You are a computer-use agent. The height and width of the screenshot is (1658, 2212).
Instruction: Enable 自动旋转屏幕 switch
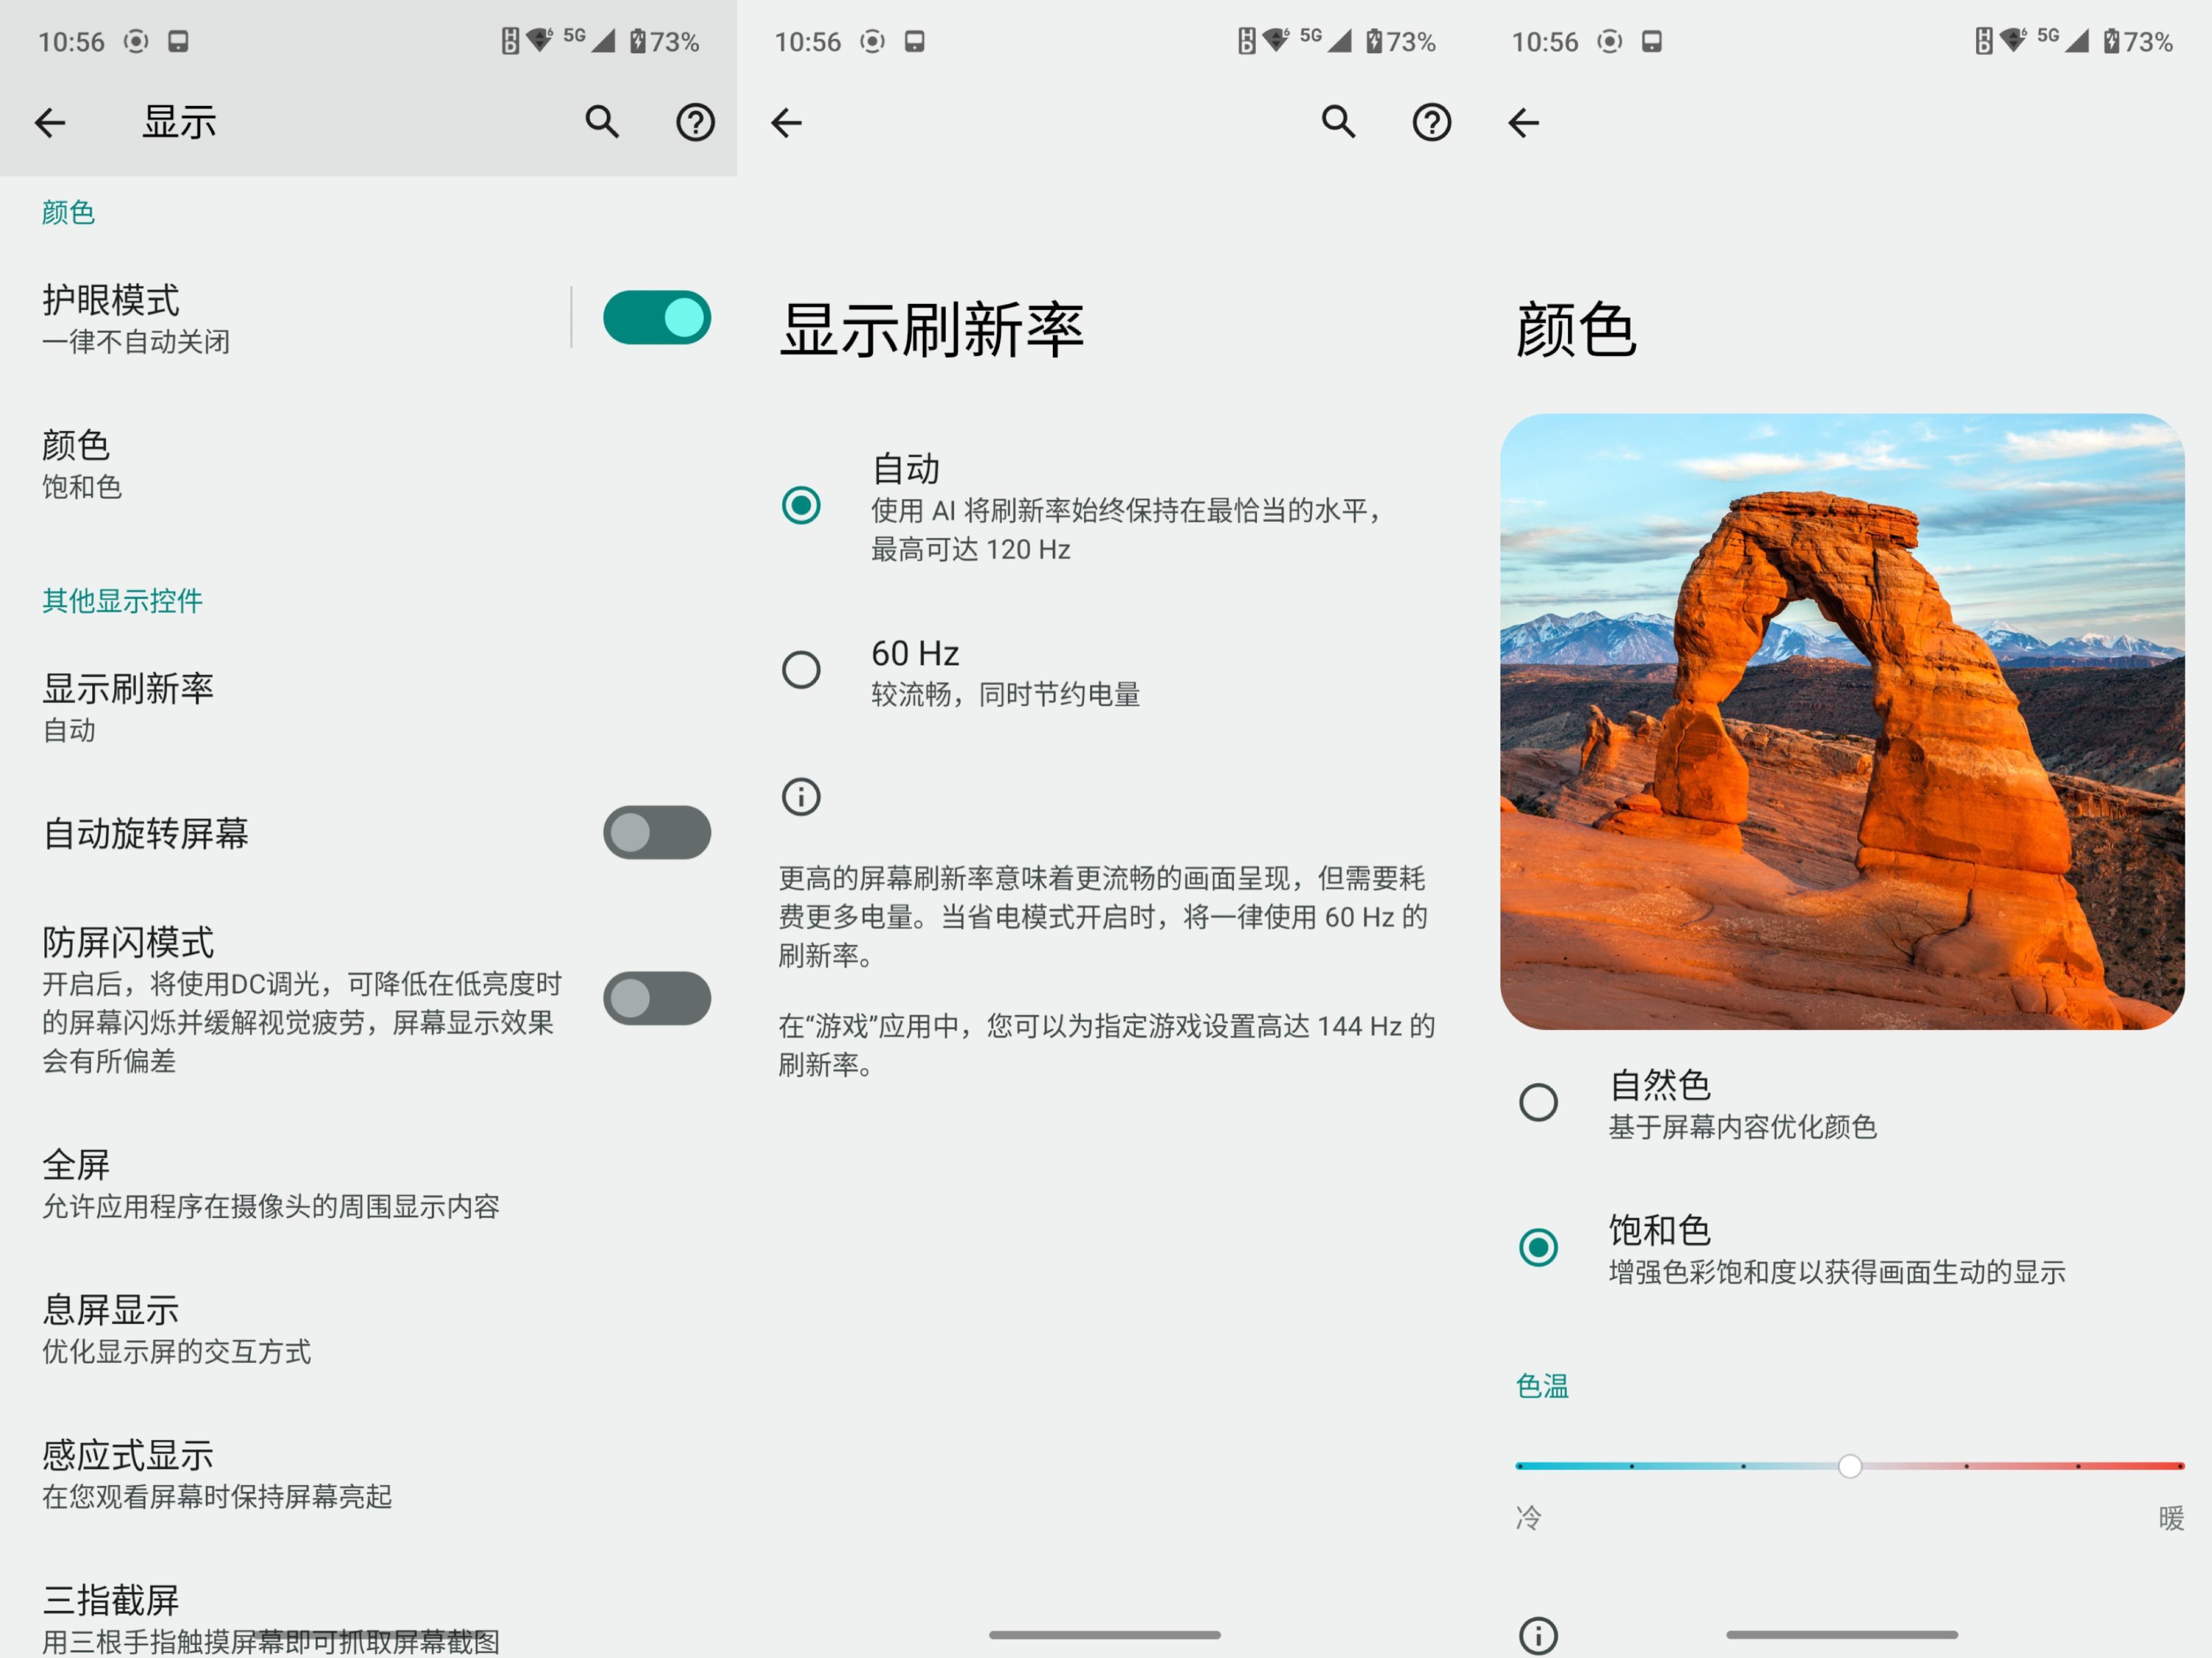click(657, 832)
